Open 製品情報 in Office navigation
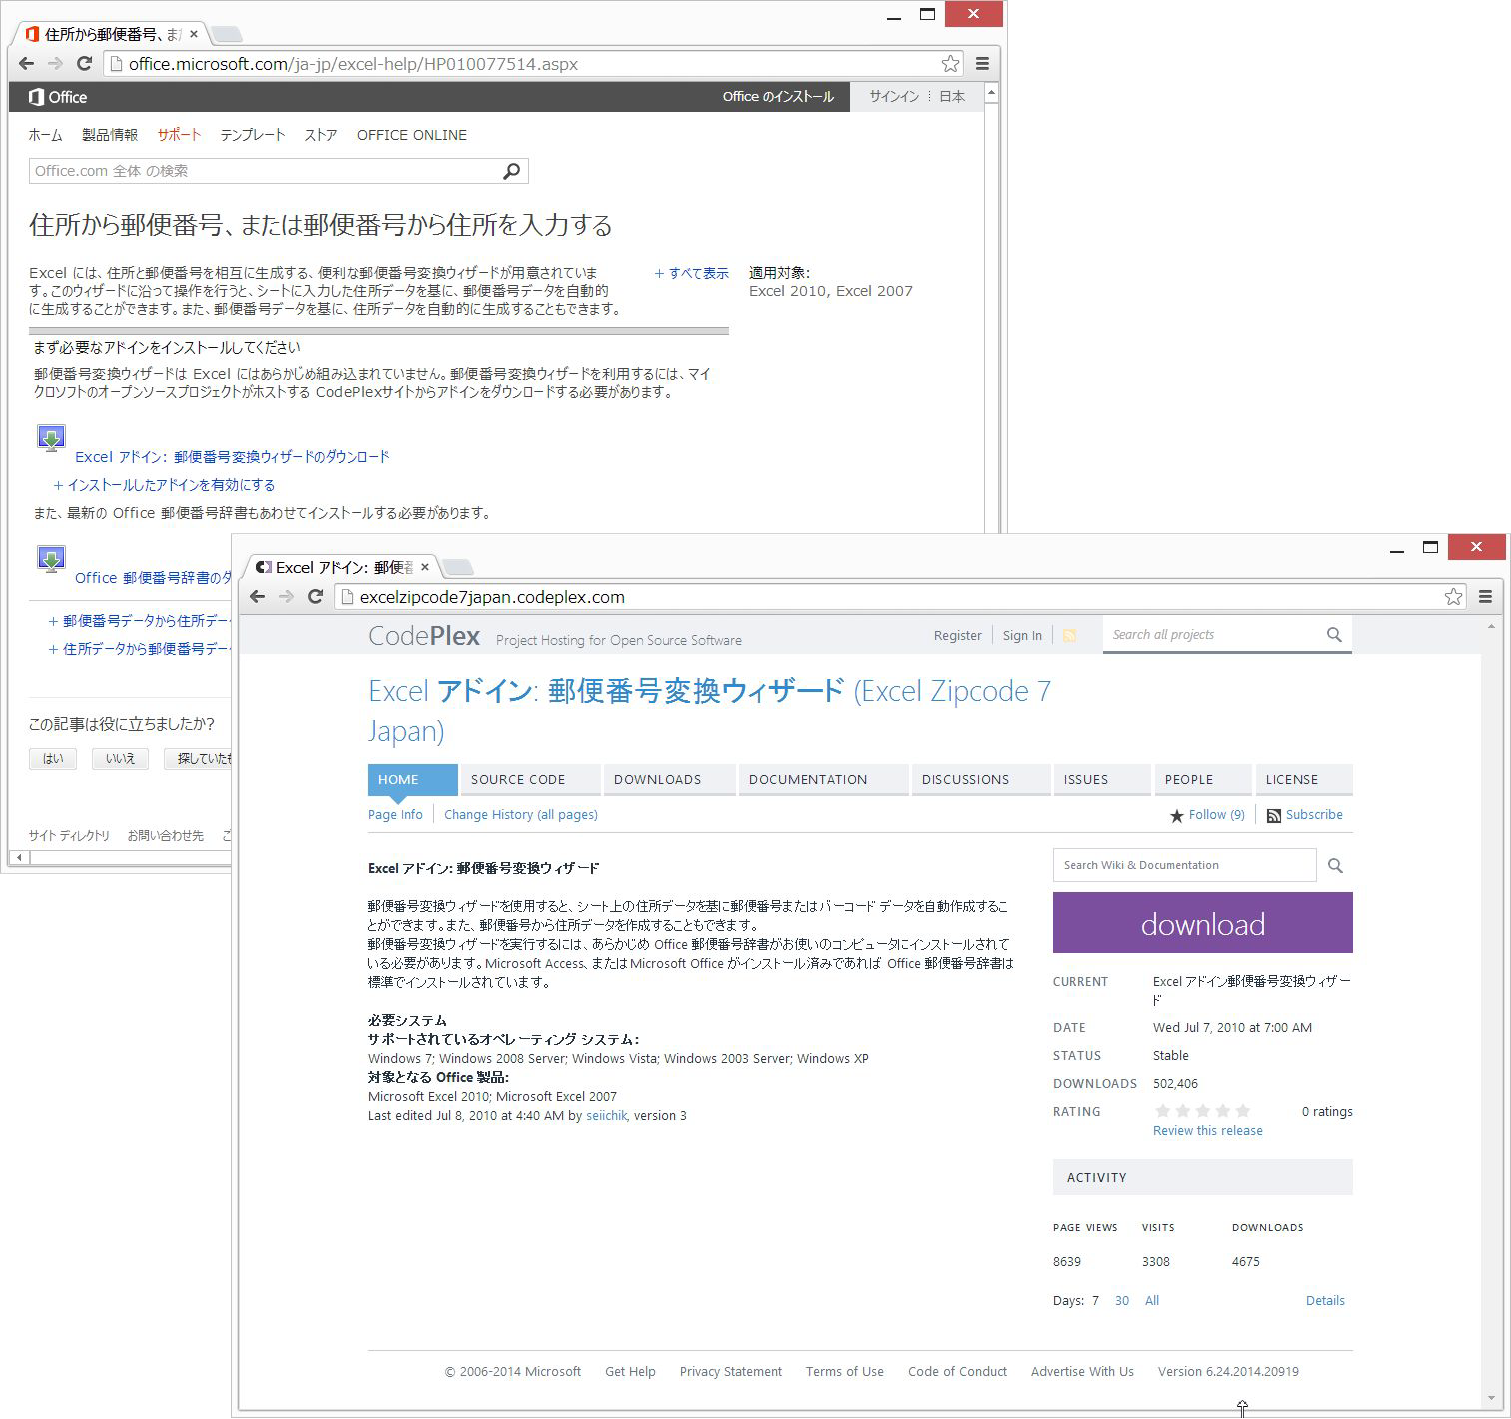Viewport: 1511px width, 1419px height. 110,135
